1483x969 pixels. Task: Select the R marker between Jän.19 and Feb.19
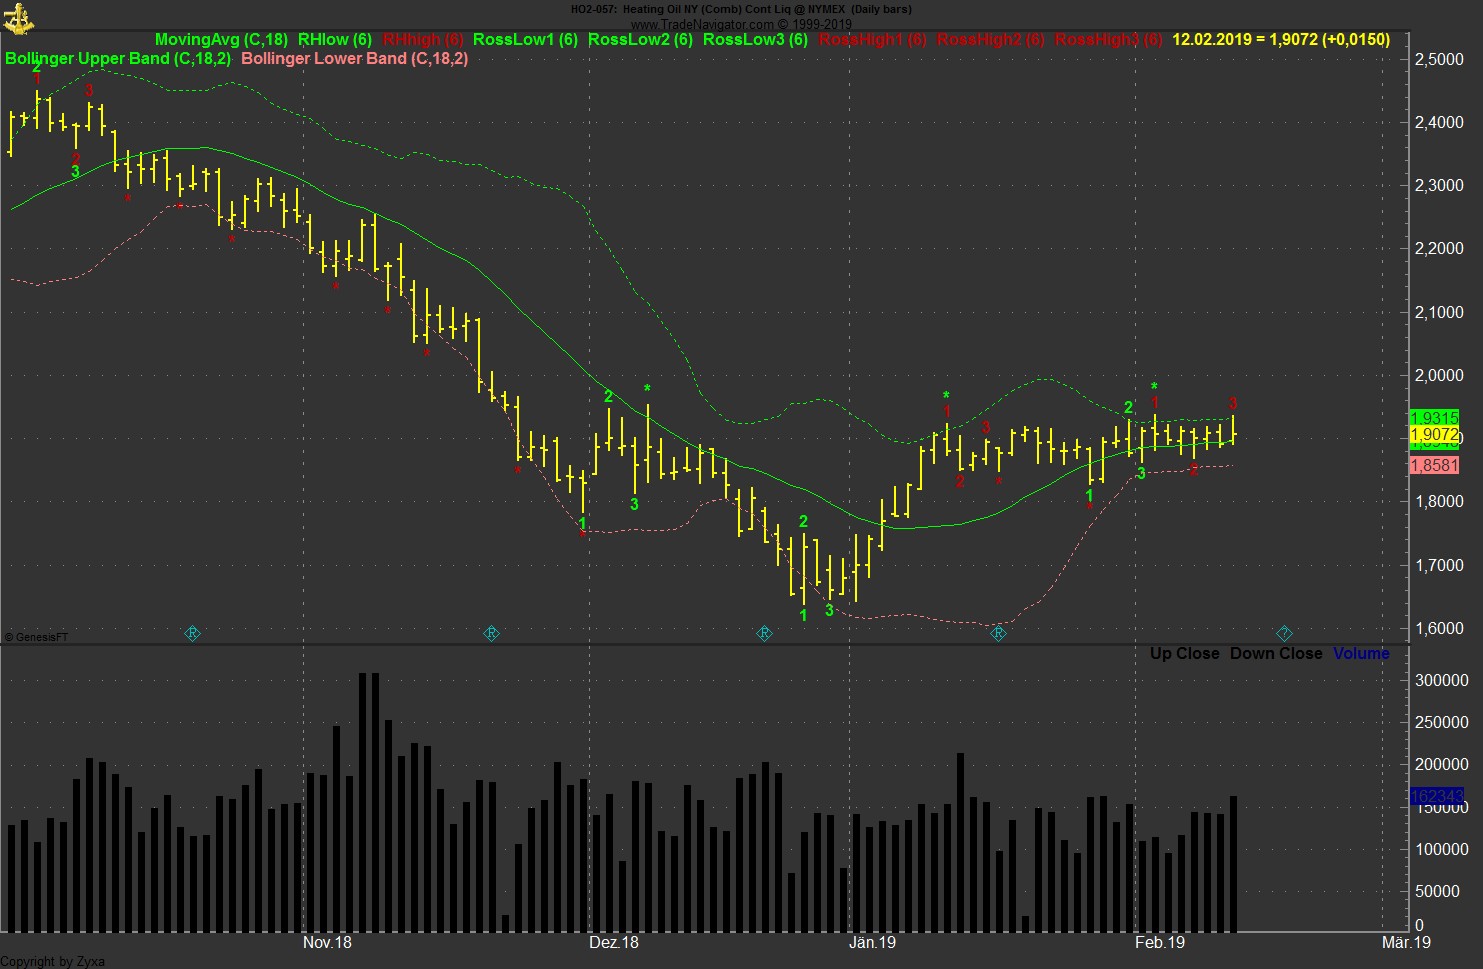(x=997, y=633)
